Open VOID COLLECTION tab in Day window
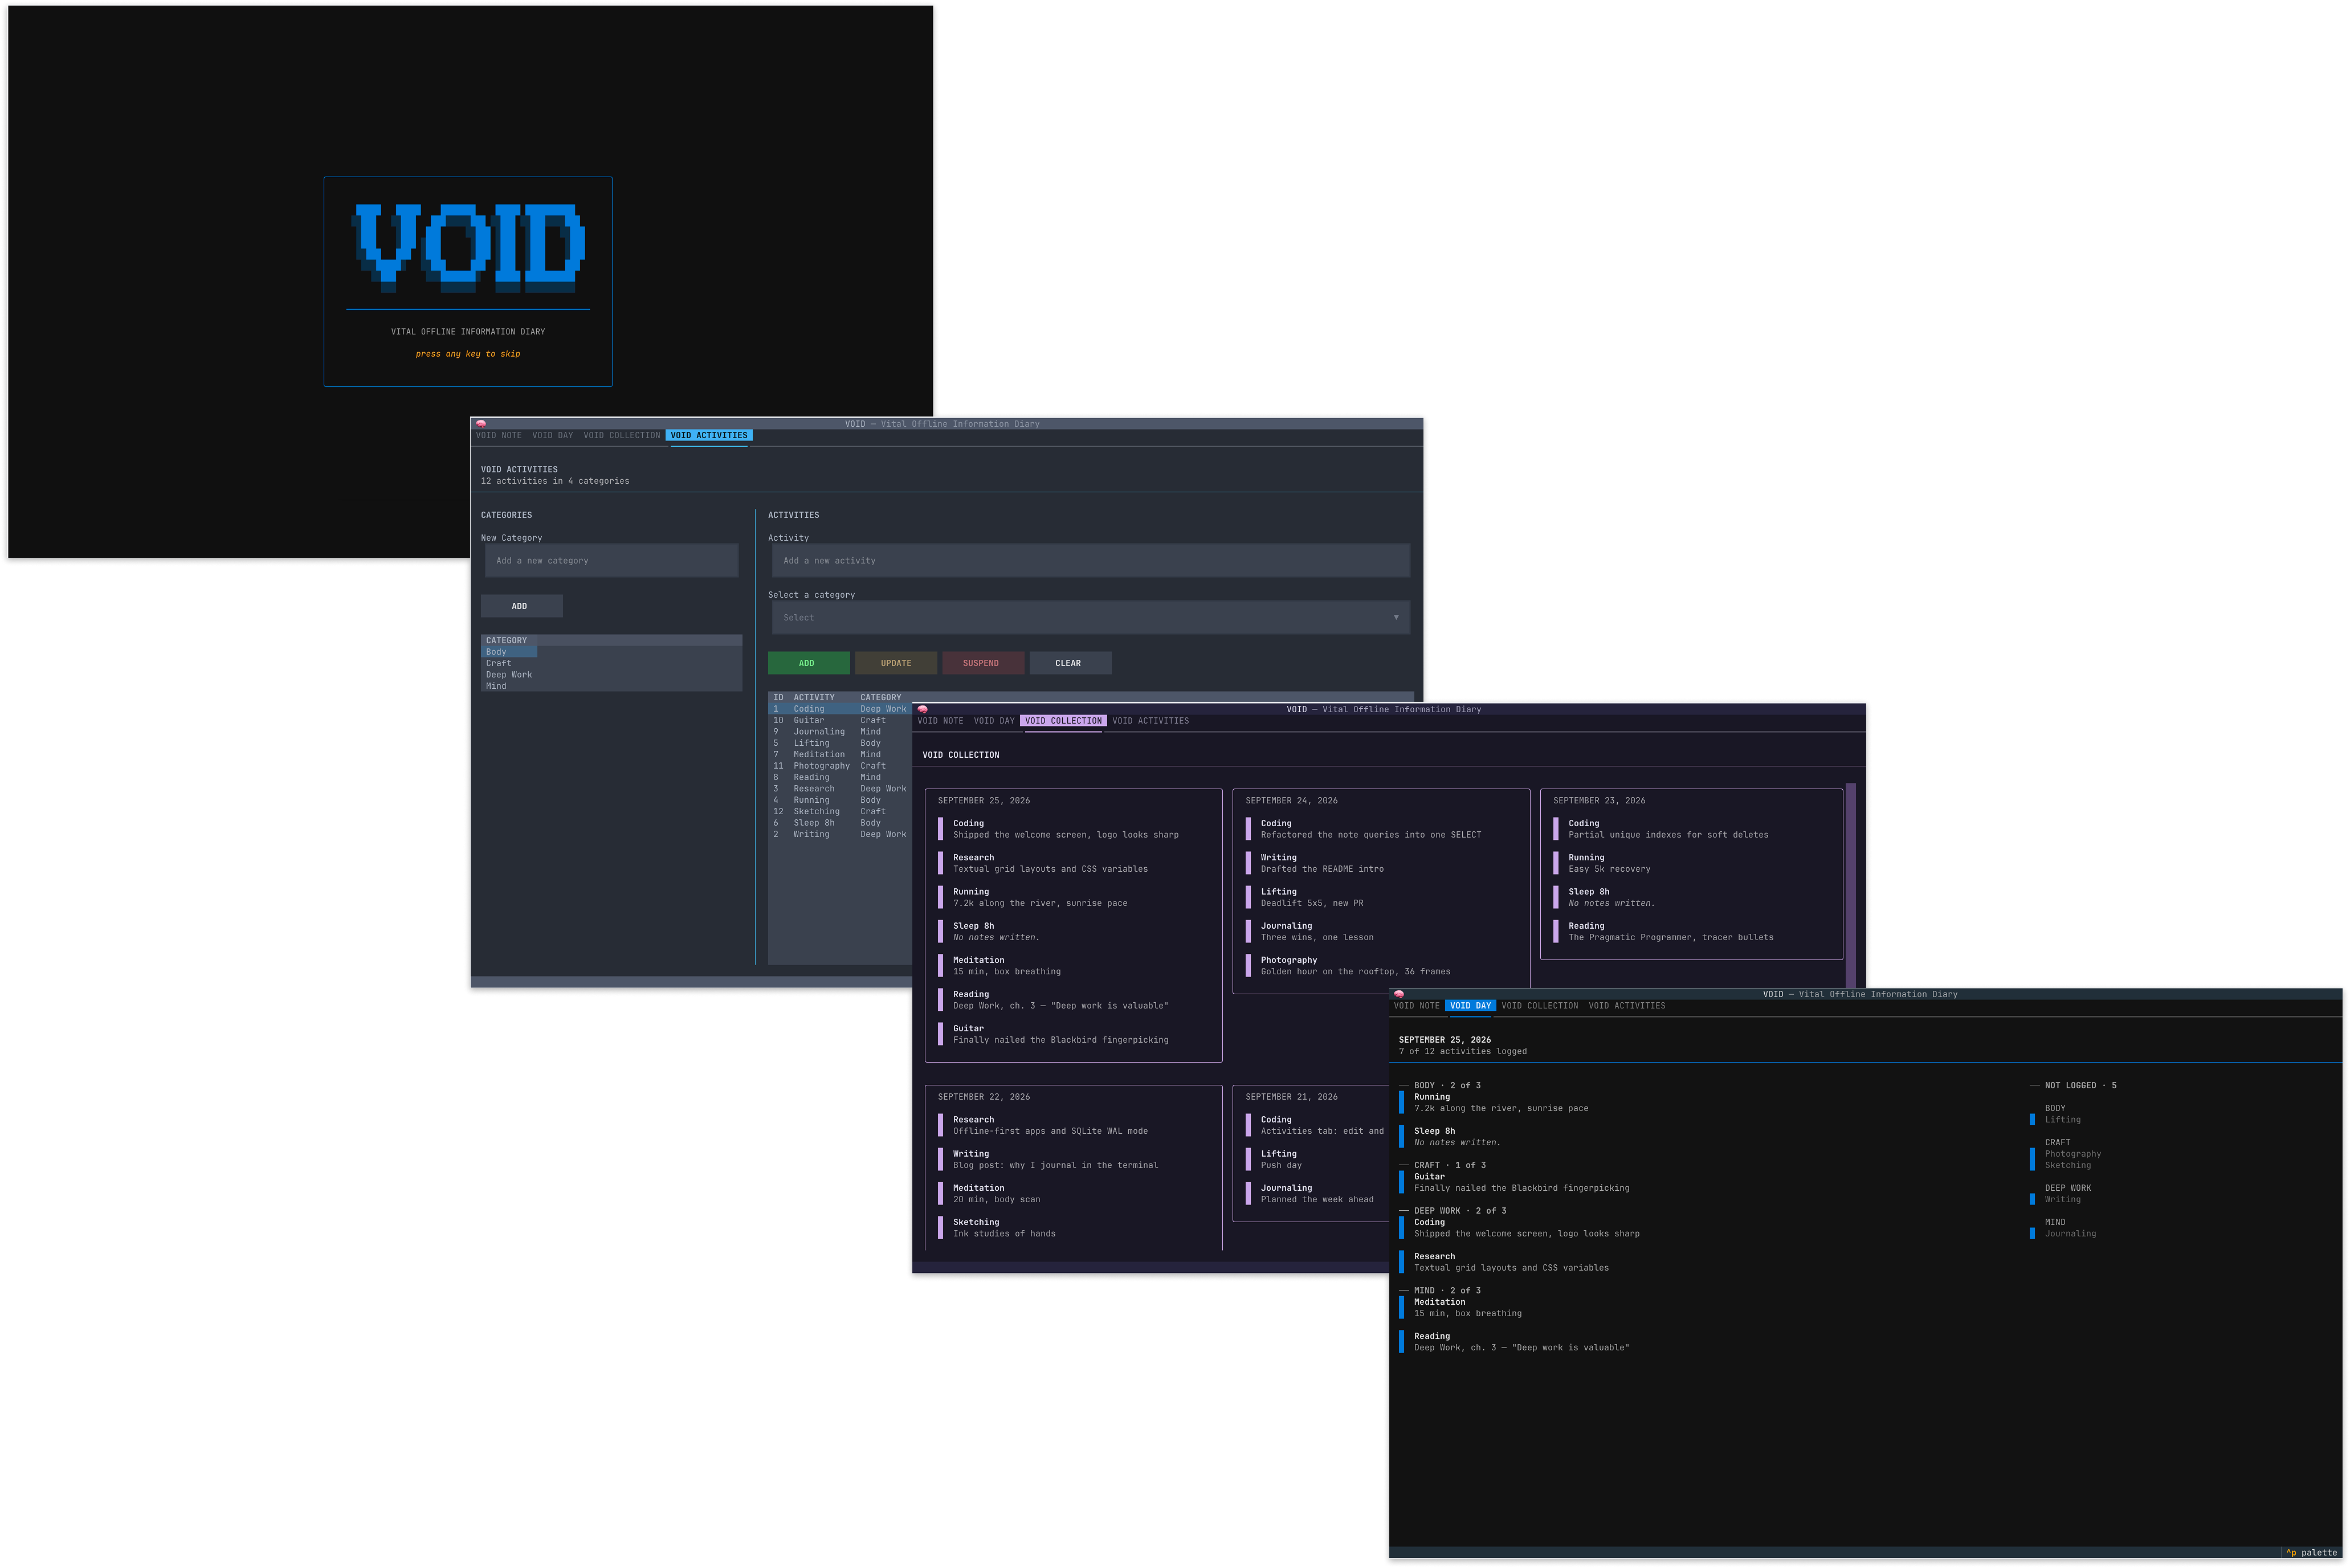 point(1539,1006)
